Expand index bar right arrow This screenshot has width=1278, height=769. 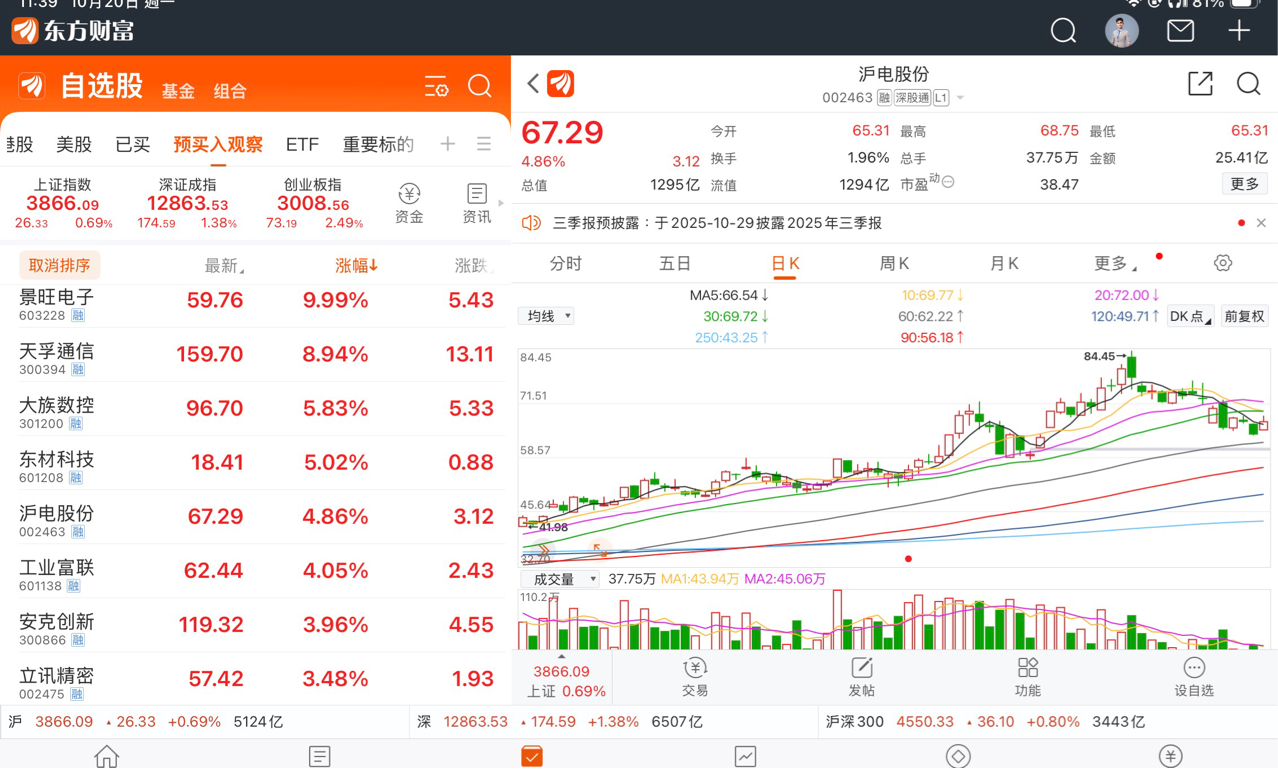(x=501, y=203)
